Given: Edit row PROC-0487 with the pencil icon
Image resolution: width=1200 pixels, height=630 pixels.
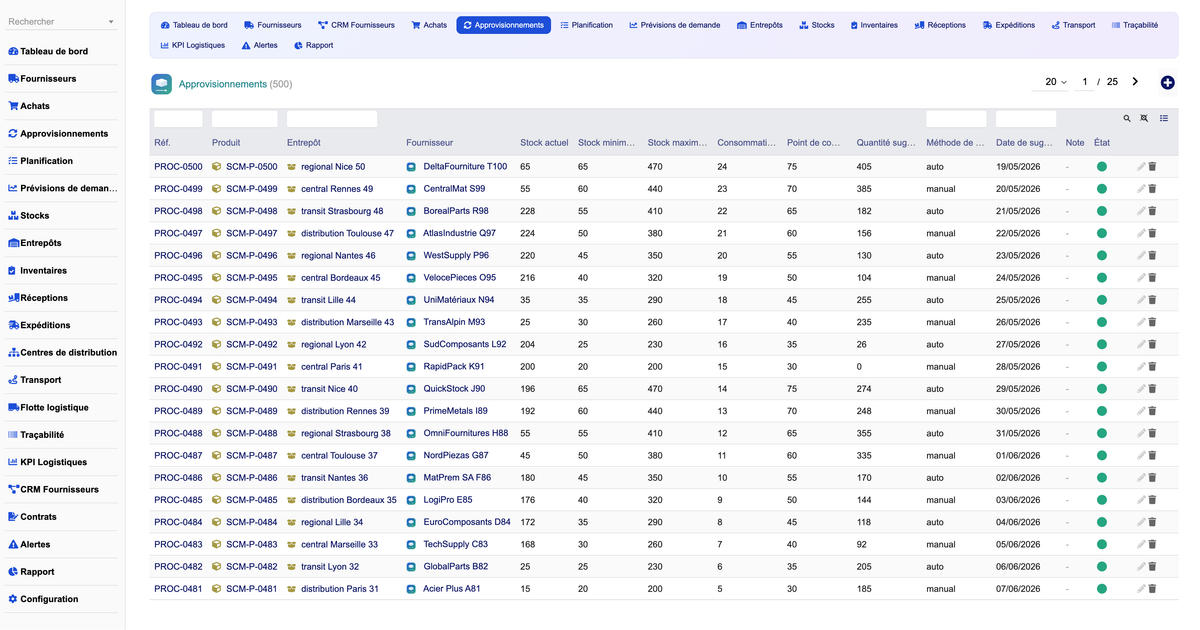Looking at the screenshot, I should 1141,455.
